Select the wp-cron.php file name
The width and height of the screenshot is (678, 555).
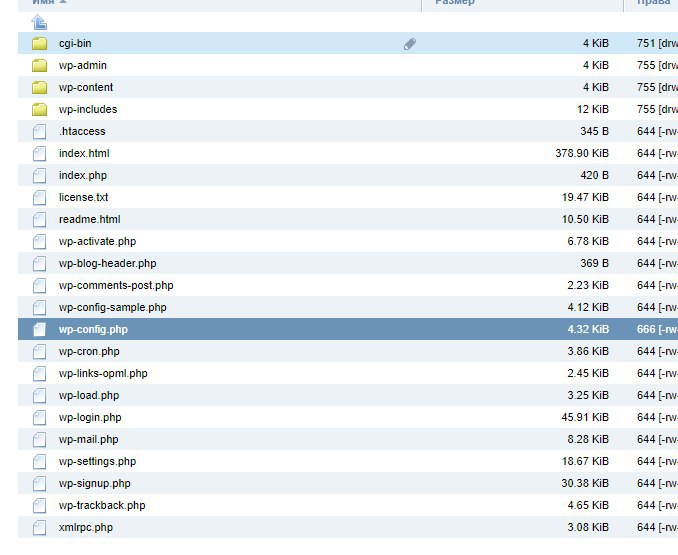(x=89, y=351)
